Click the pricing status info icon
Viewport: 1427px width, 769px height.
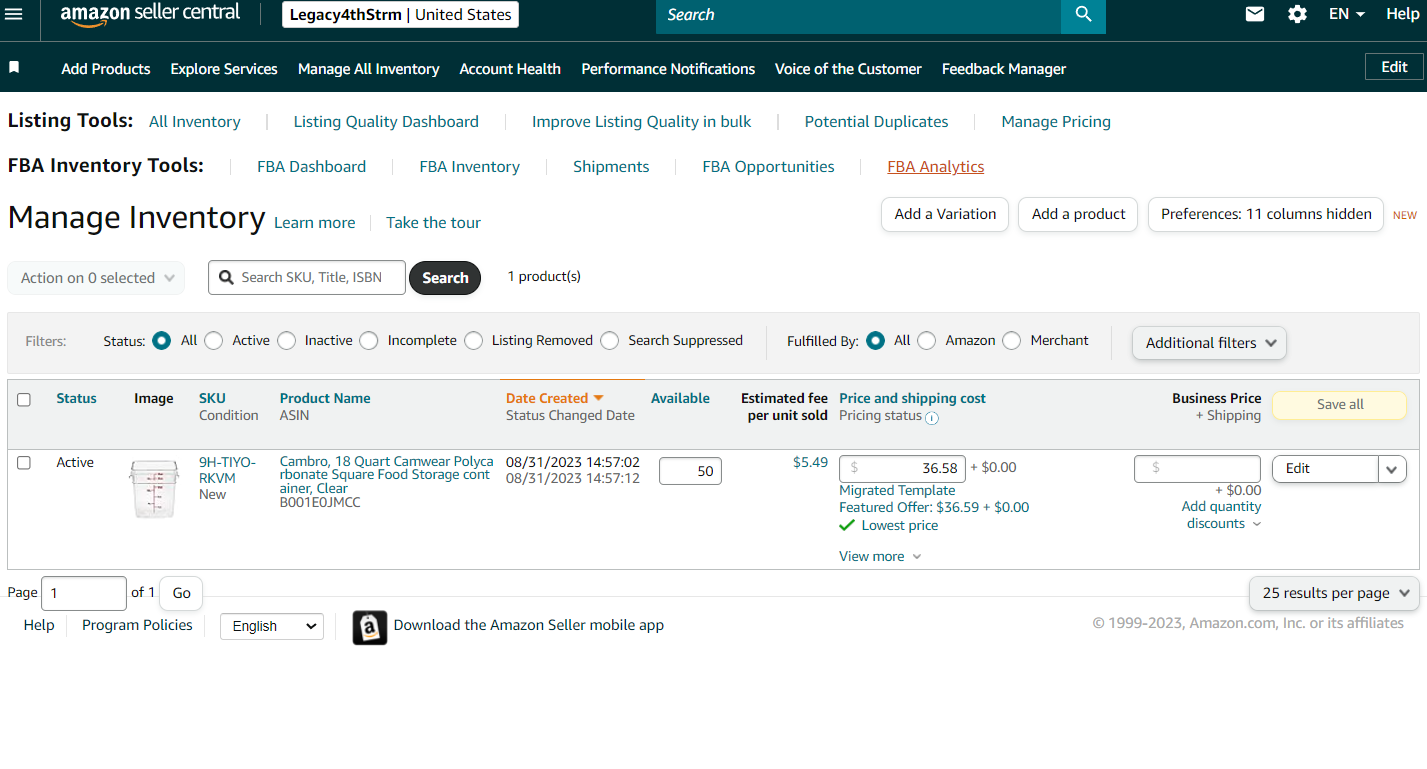pyautogui.click(x=932, y=418)
